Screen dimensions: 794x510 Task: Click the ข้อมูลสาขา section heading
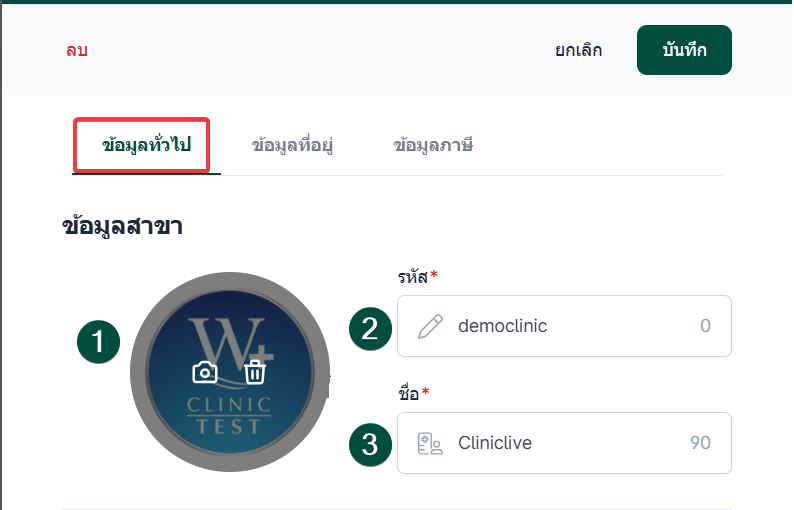(122, 226)
